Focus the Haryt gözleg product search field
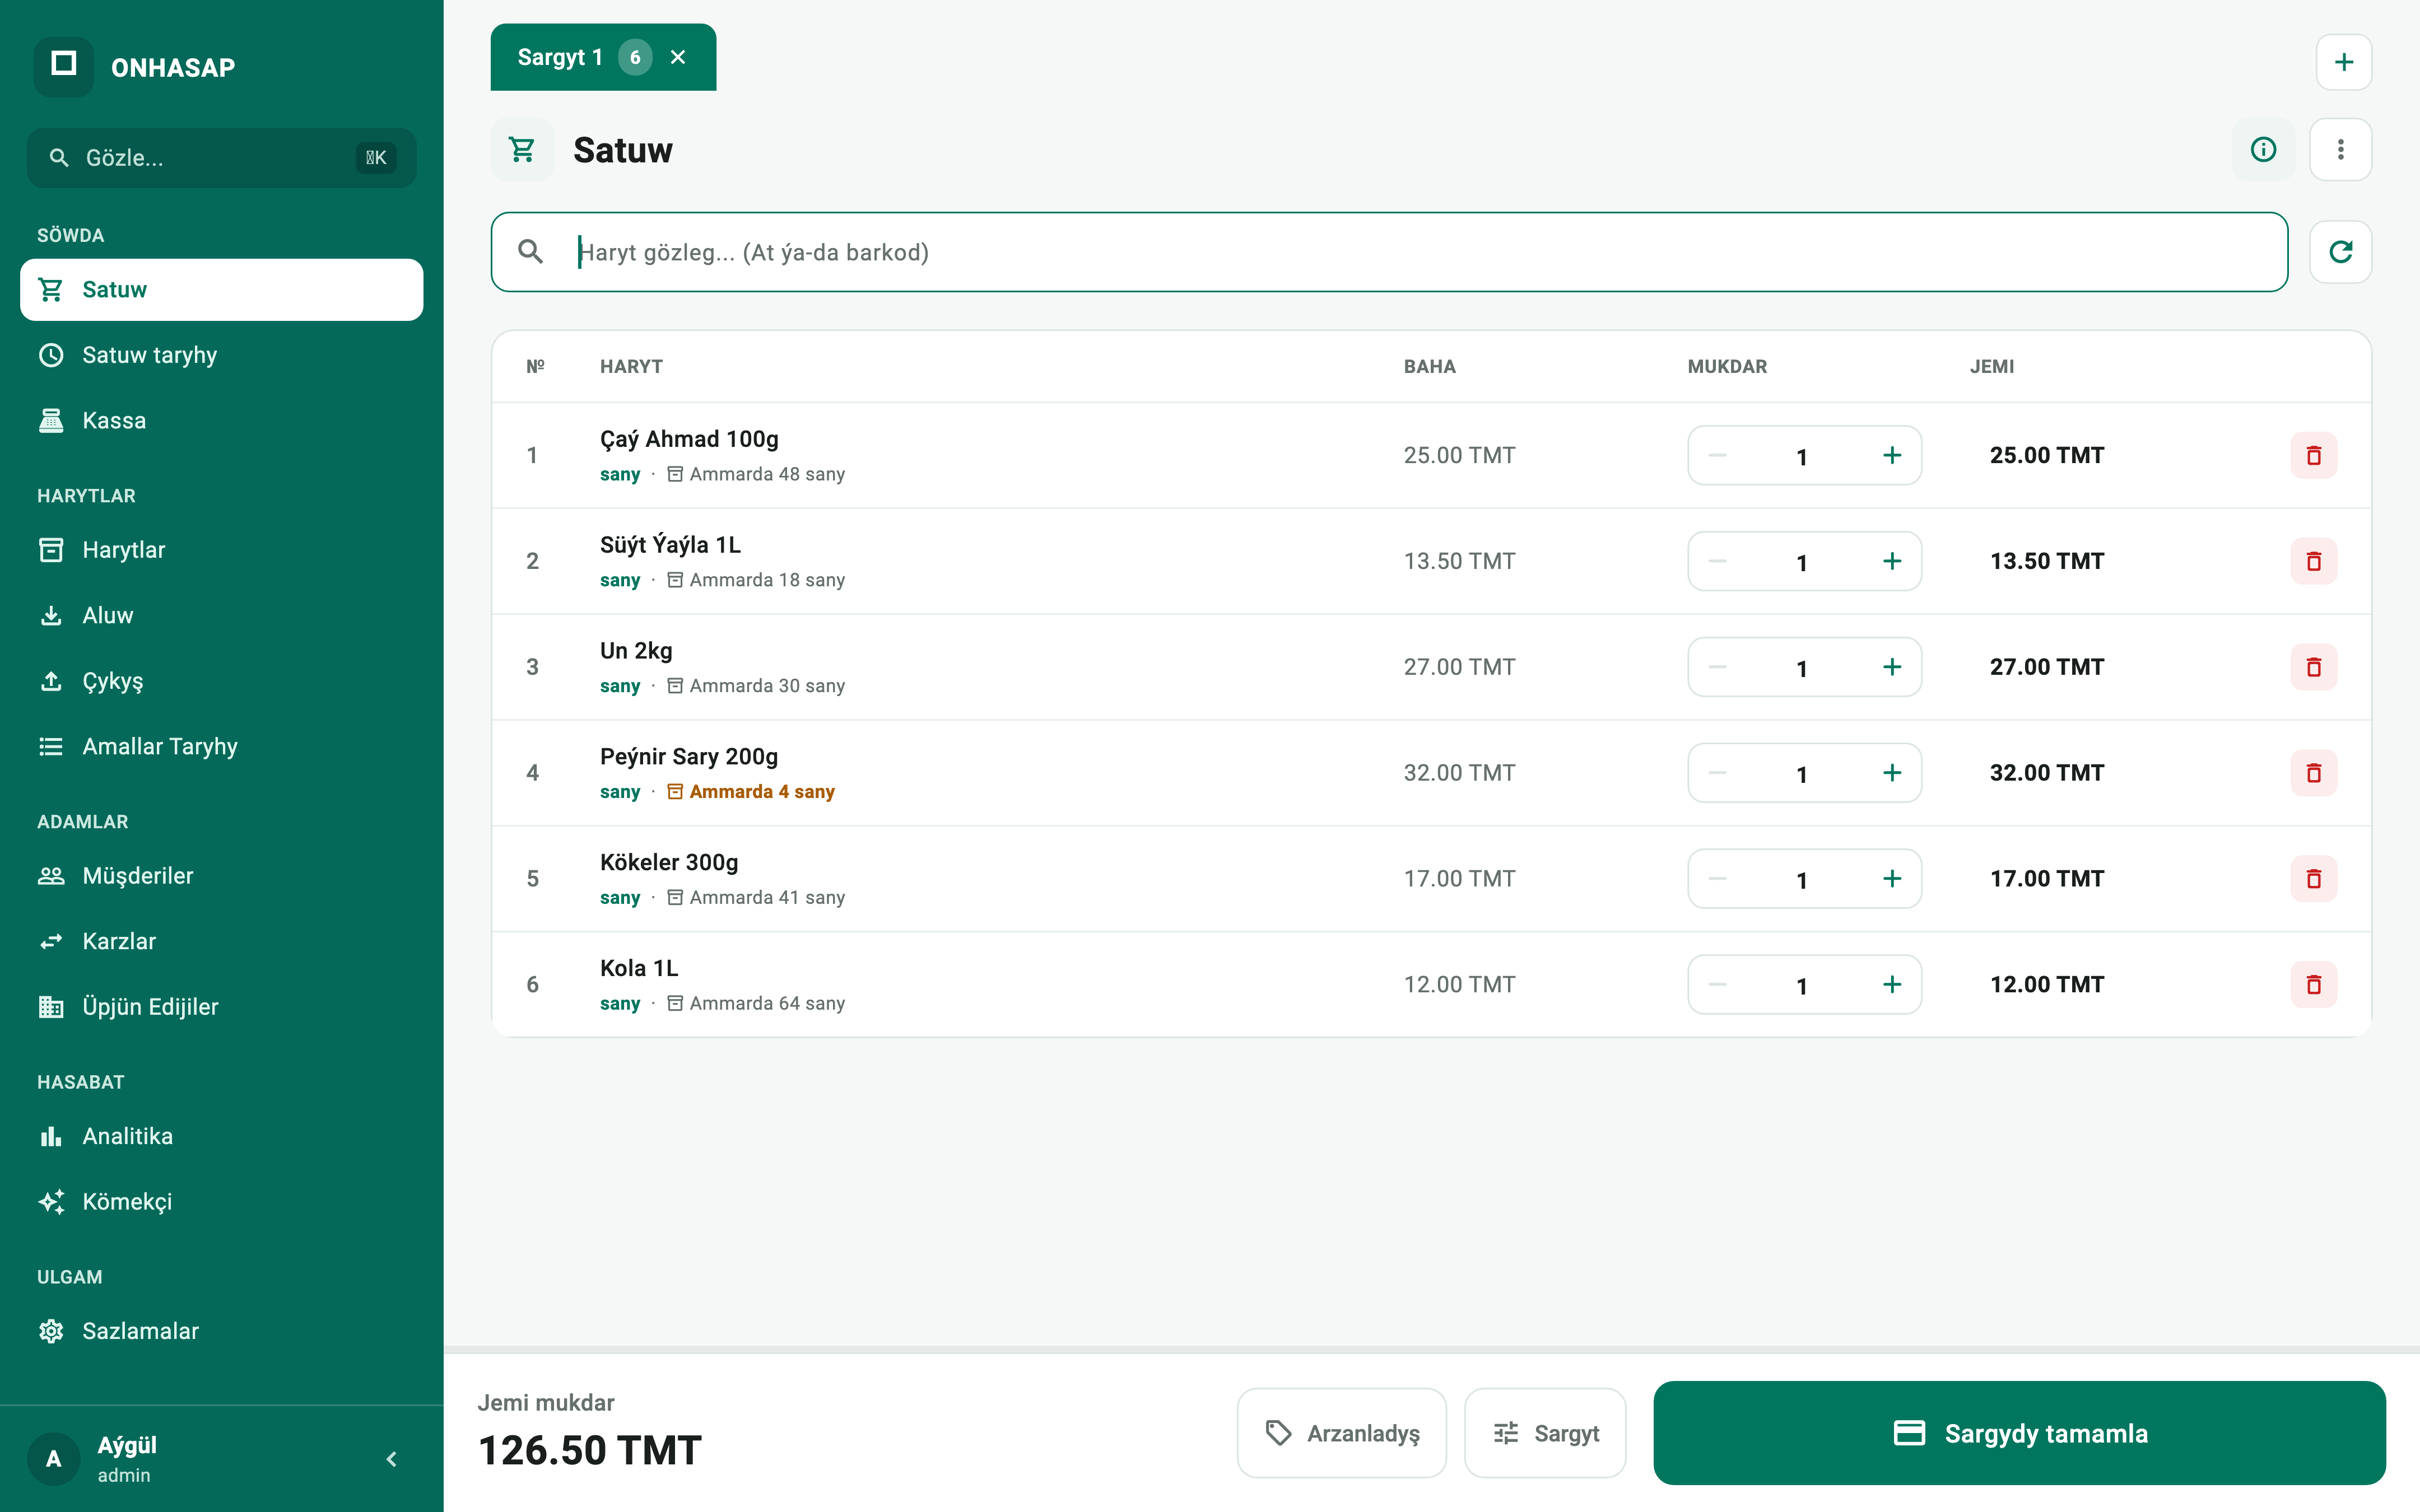Screen dimensions: 2420x1512 (1389, 252)
